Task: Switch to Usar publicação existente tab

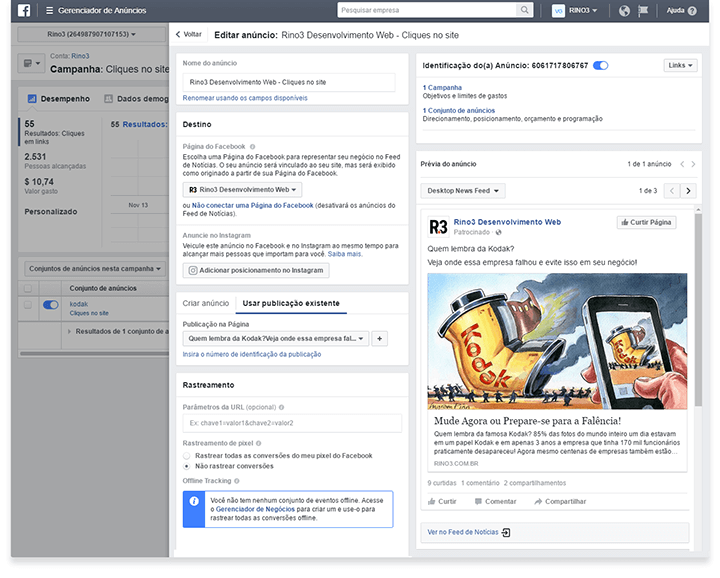Action: point(291,303)
